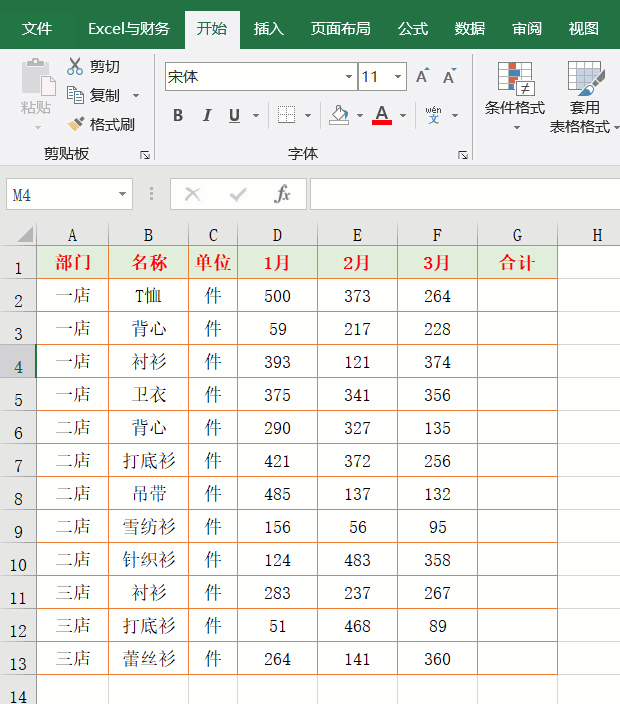
Task: Select row 4 header
Action: (x=18, y=361)
